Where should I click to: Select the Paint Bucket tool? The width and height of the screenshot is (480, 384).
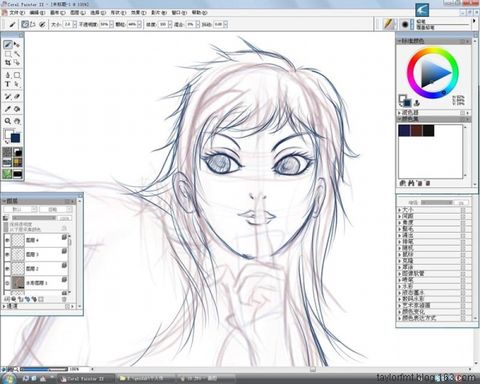coord(17,109)
